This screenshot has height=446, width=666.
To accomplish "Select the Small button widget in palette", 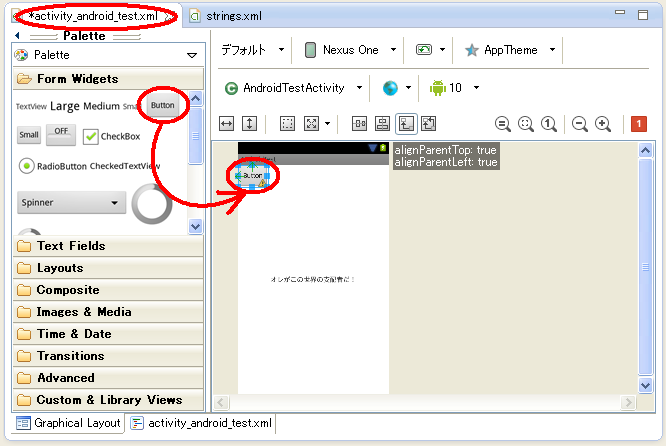I will pyautogui.click(x=29, y=135).
